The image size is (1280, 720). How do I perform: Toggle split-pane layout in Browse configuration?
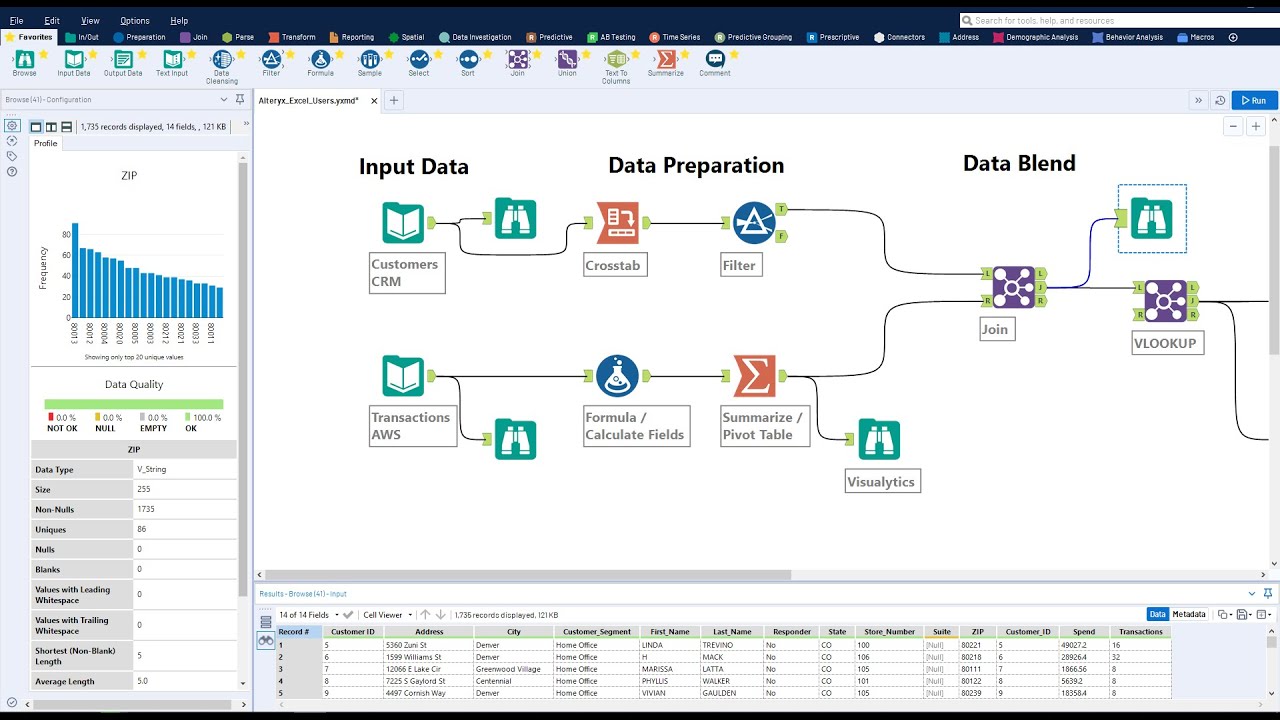51,126
